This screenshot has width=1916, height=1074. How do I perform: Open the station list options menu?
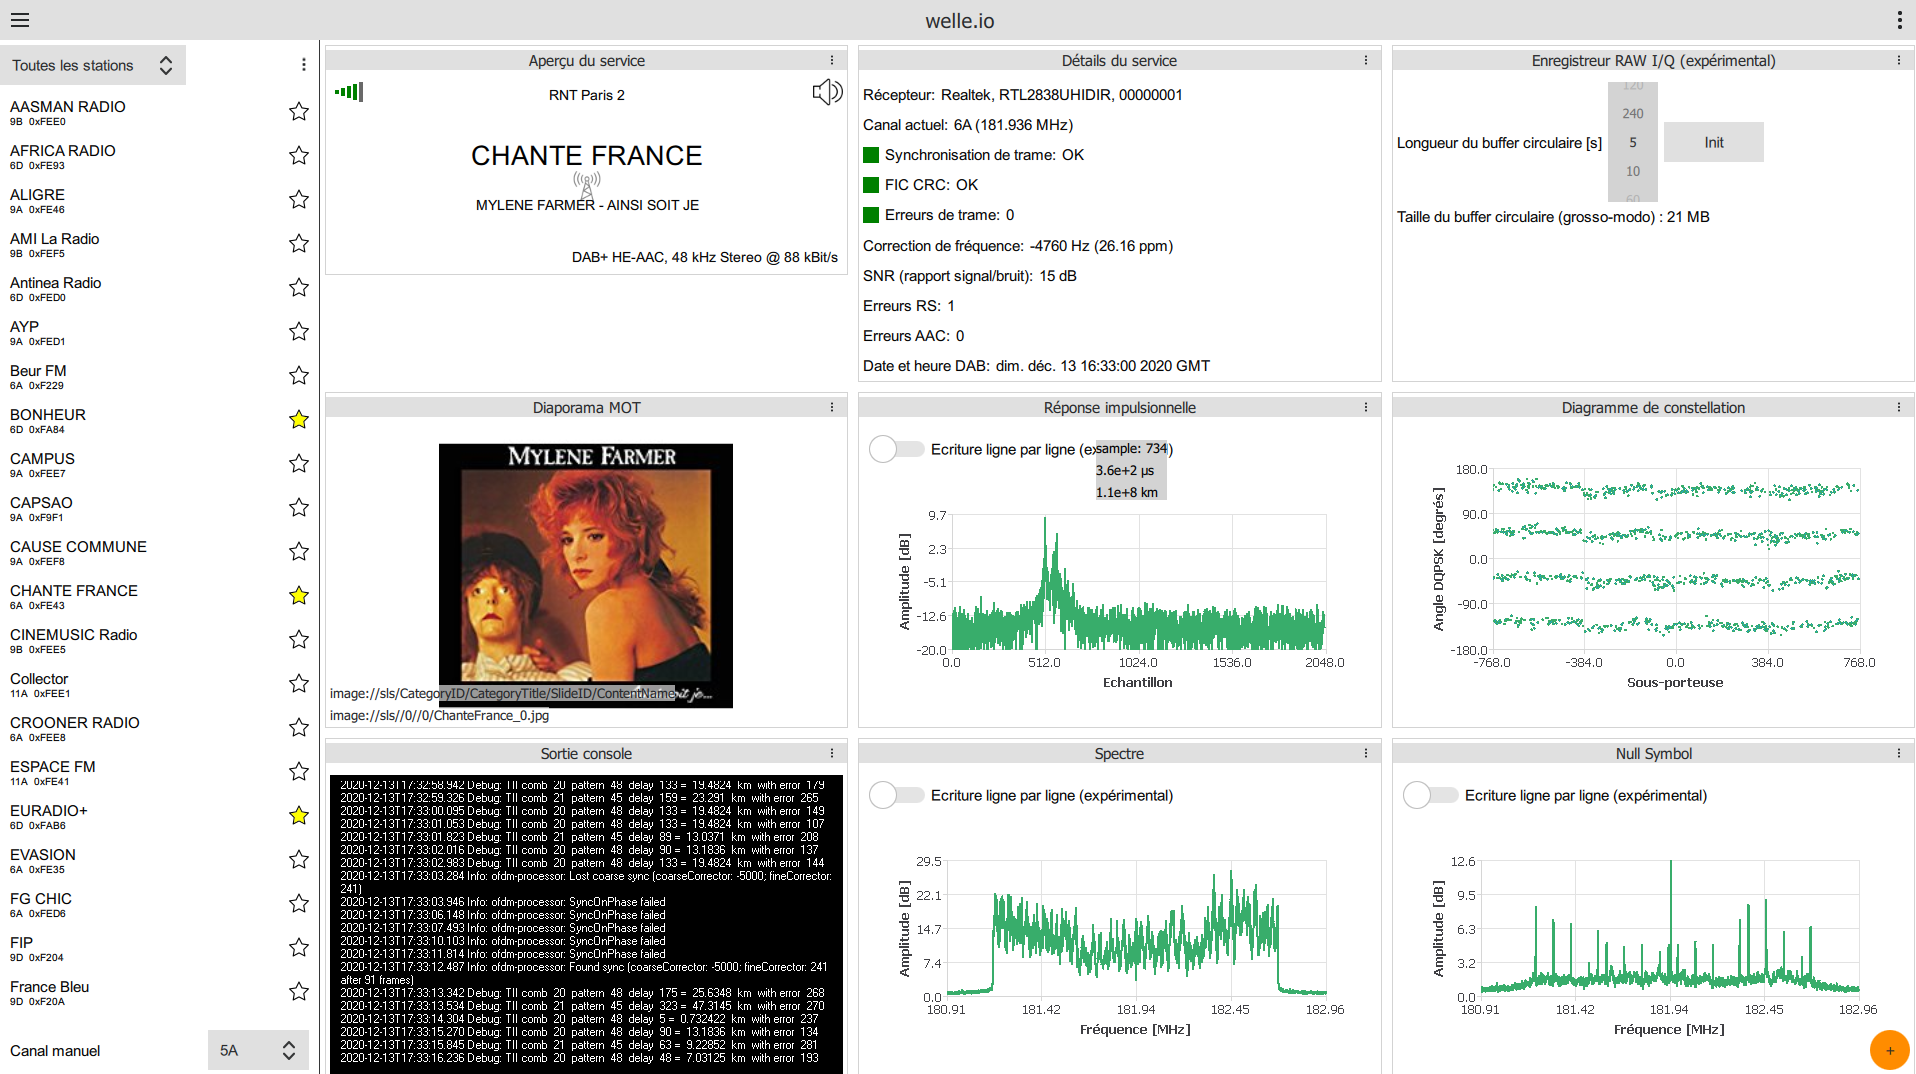[304, 65]
